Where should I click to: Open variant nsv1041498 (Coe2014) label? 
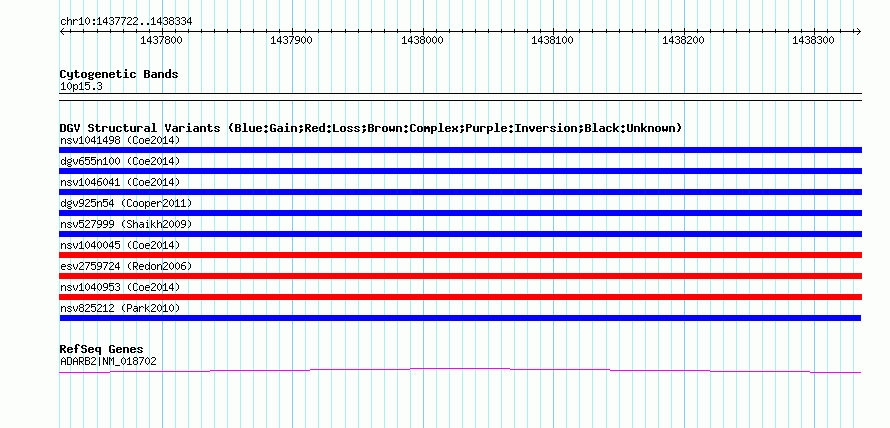tap(120, 140)
